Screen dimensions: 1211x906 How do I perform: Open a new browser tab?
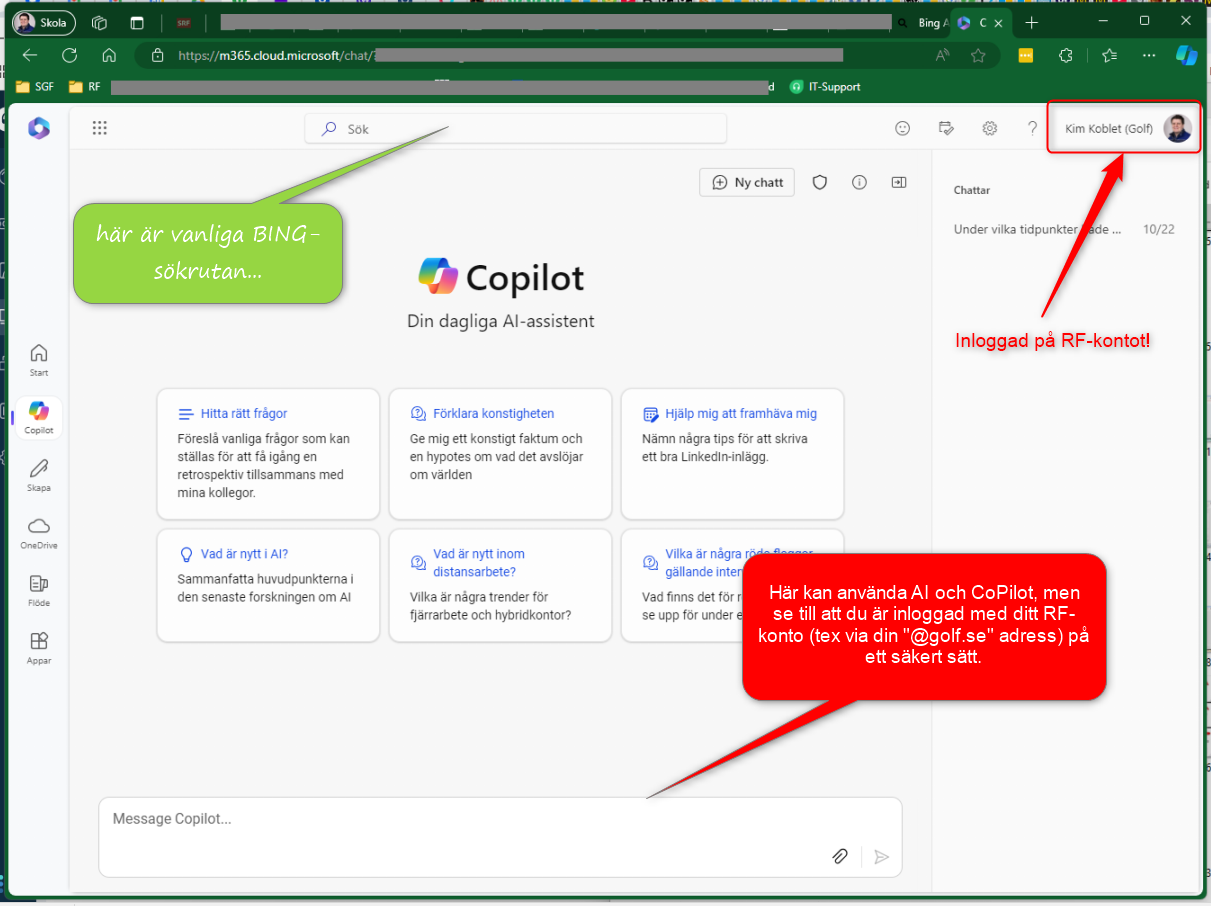click(x=1032, y=22)
